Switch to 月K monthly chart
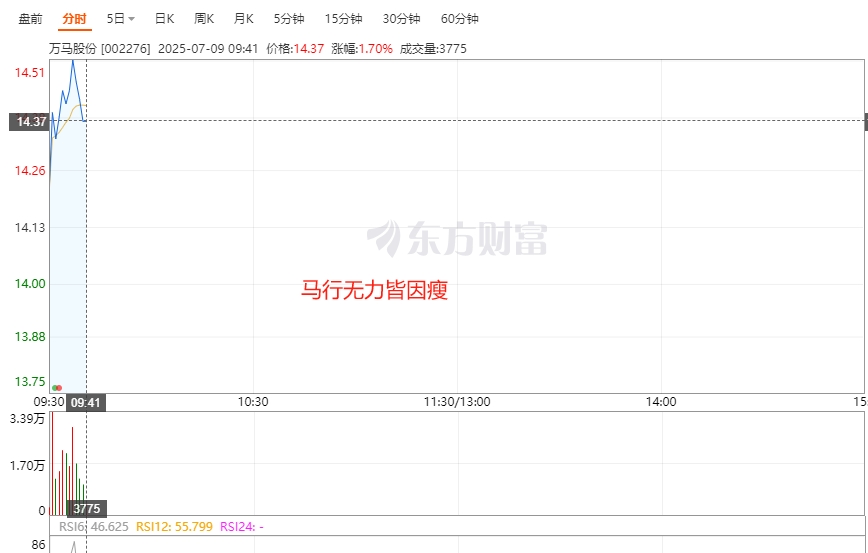Screen dimensions: 868x553 pyautogui.click(x=244, y=19)
